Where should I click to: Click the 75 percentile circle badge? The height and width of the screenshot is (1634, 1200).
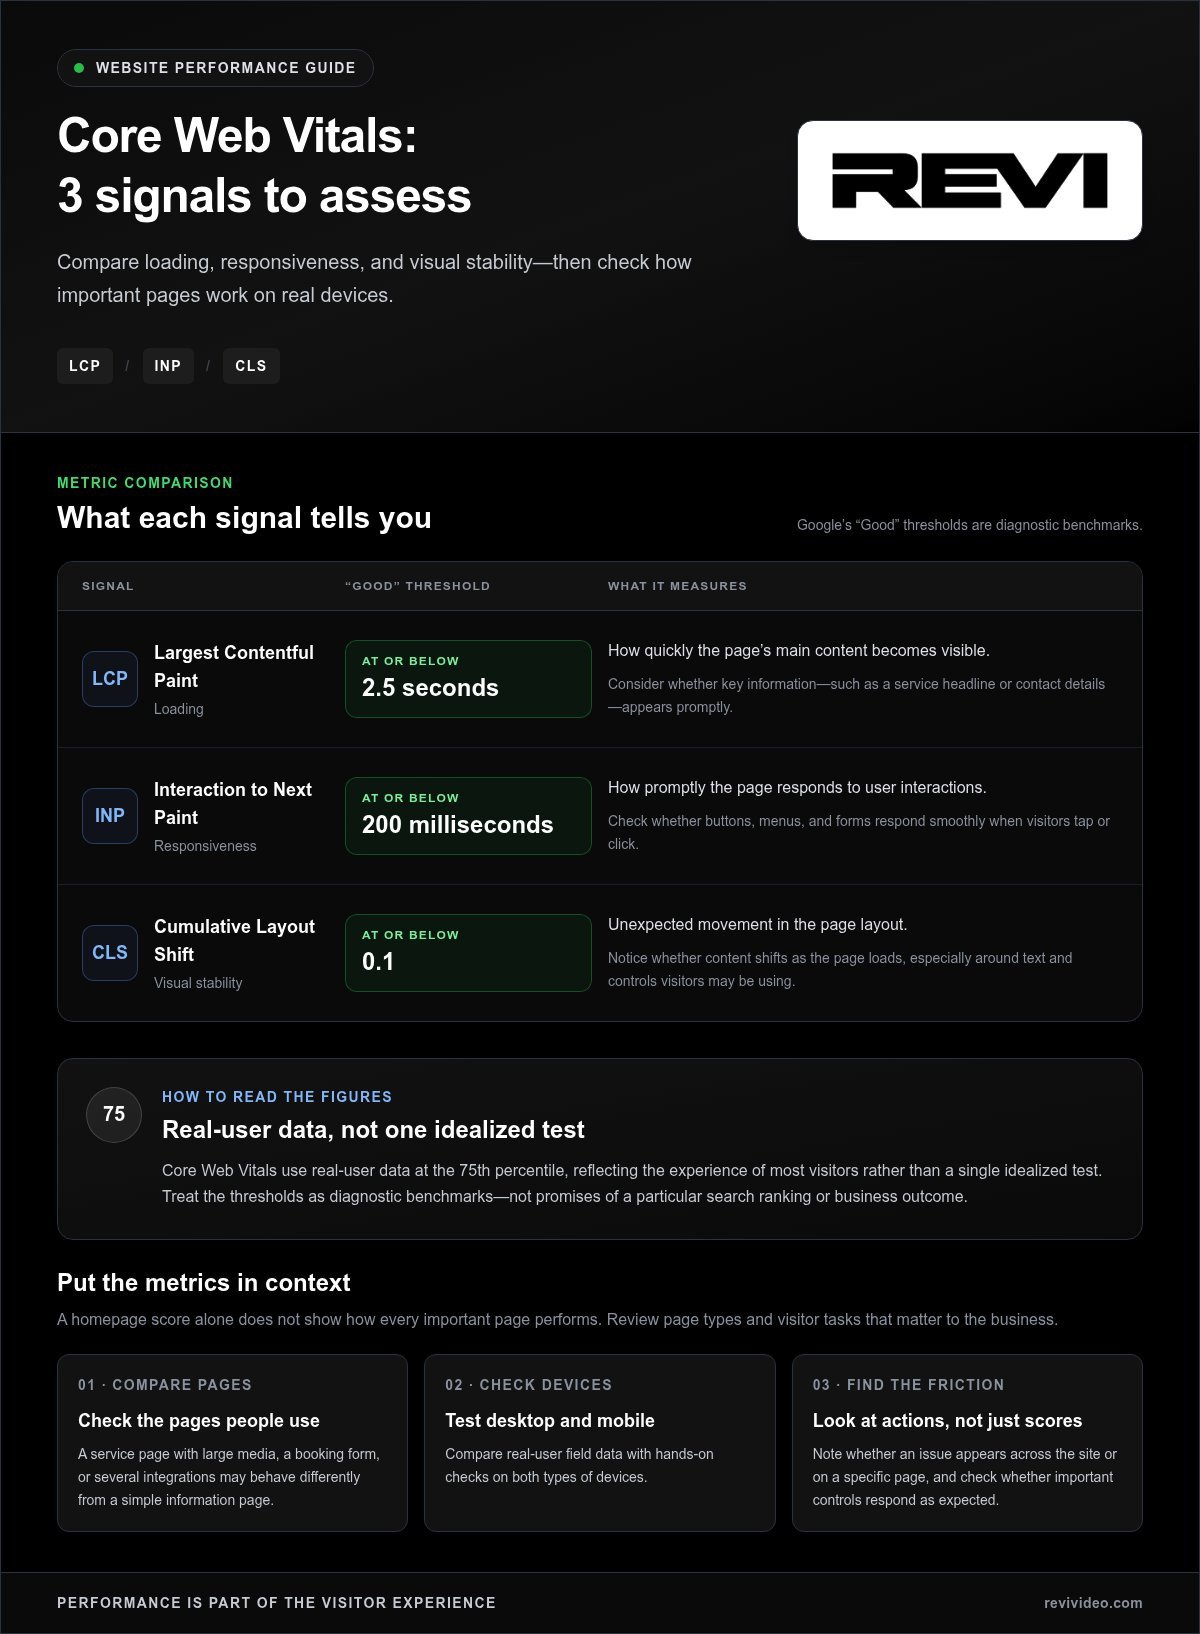tap(114, 1115)
